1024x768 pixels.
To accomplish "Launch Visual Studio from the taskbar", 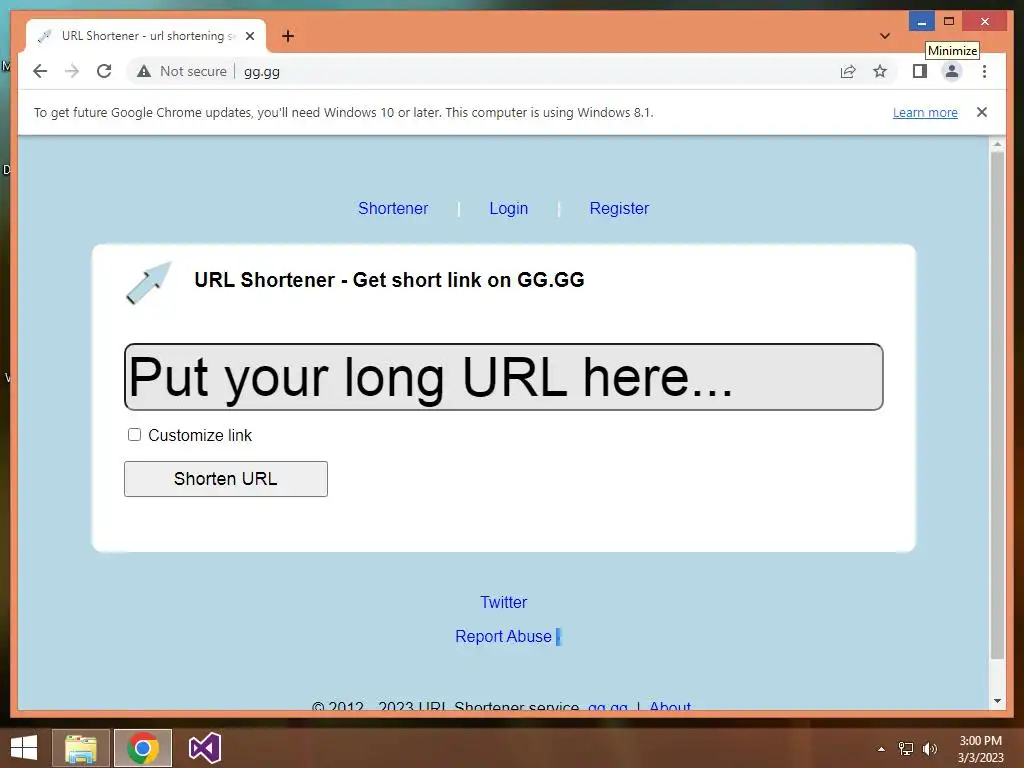I will pyautogui.click(x=204, y=748).
